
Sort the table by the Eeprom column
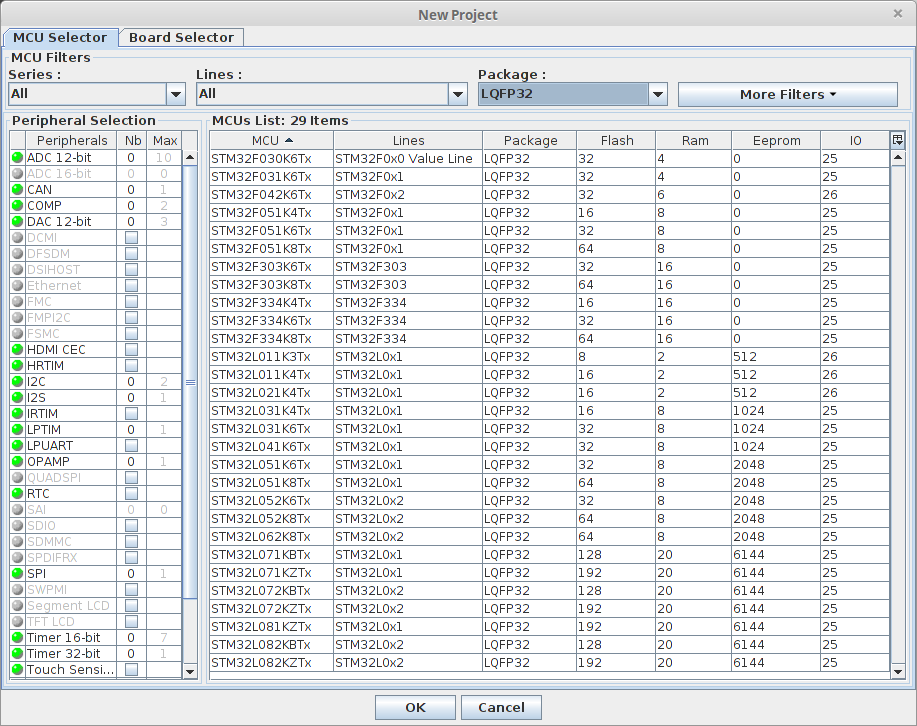[x=776, y=140]
